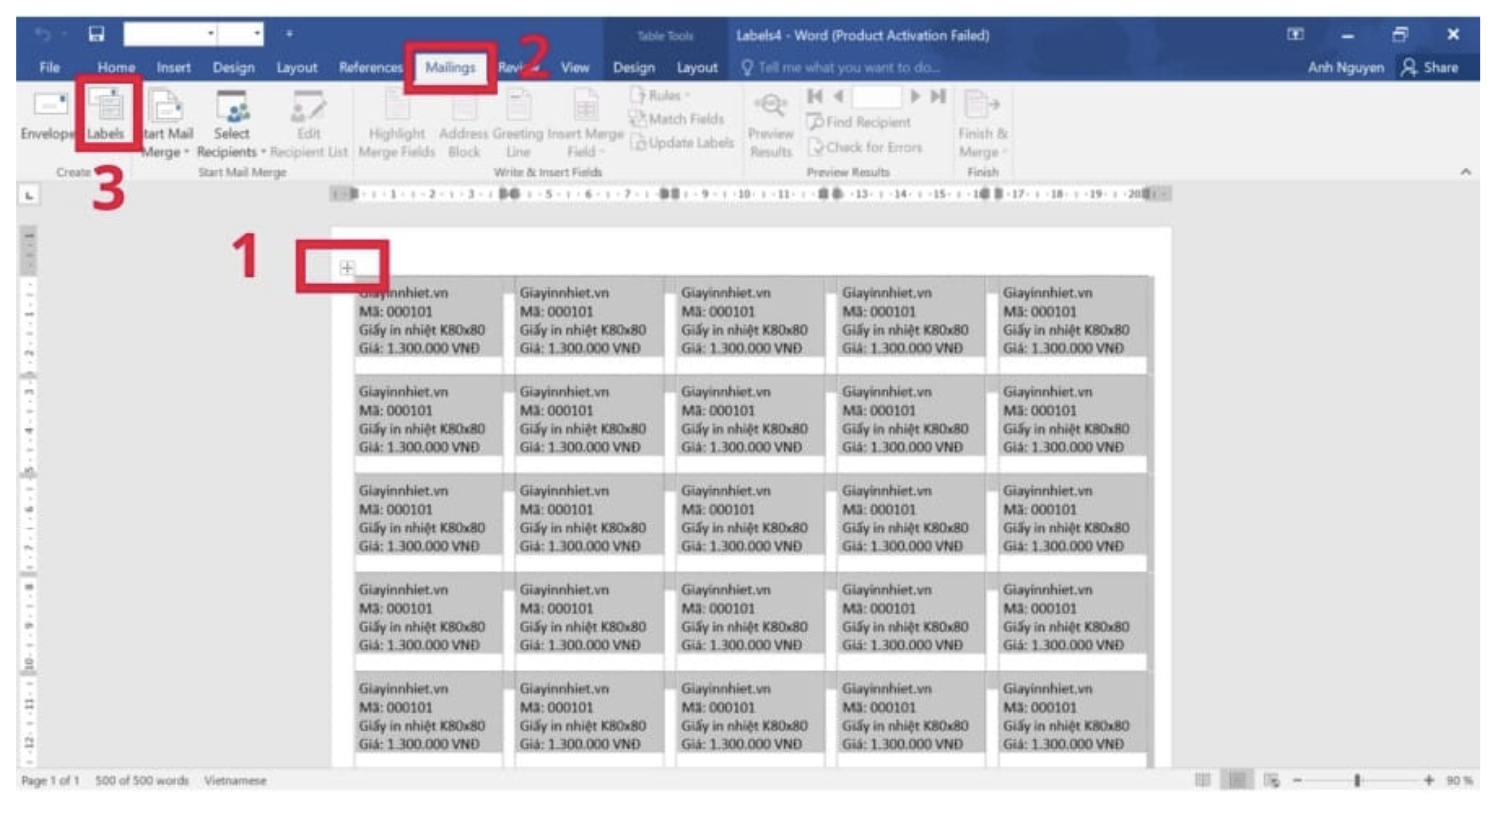Screen dimensions: 1498x816
Task: Switch to Read Mode view in status bar
Action: [1202, 780]
